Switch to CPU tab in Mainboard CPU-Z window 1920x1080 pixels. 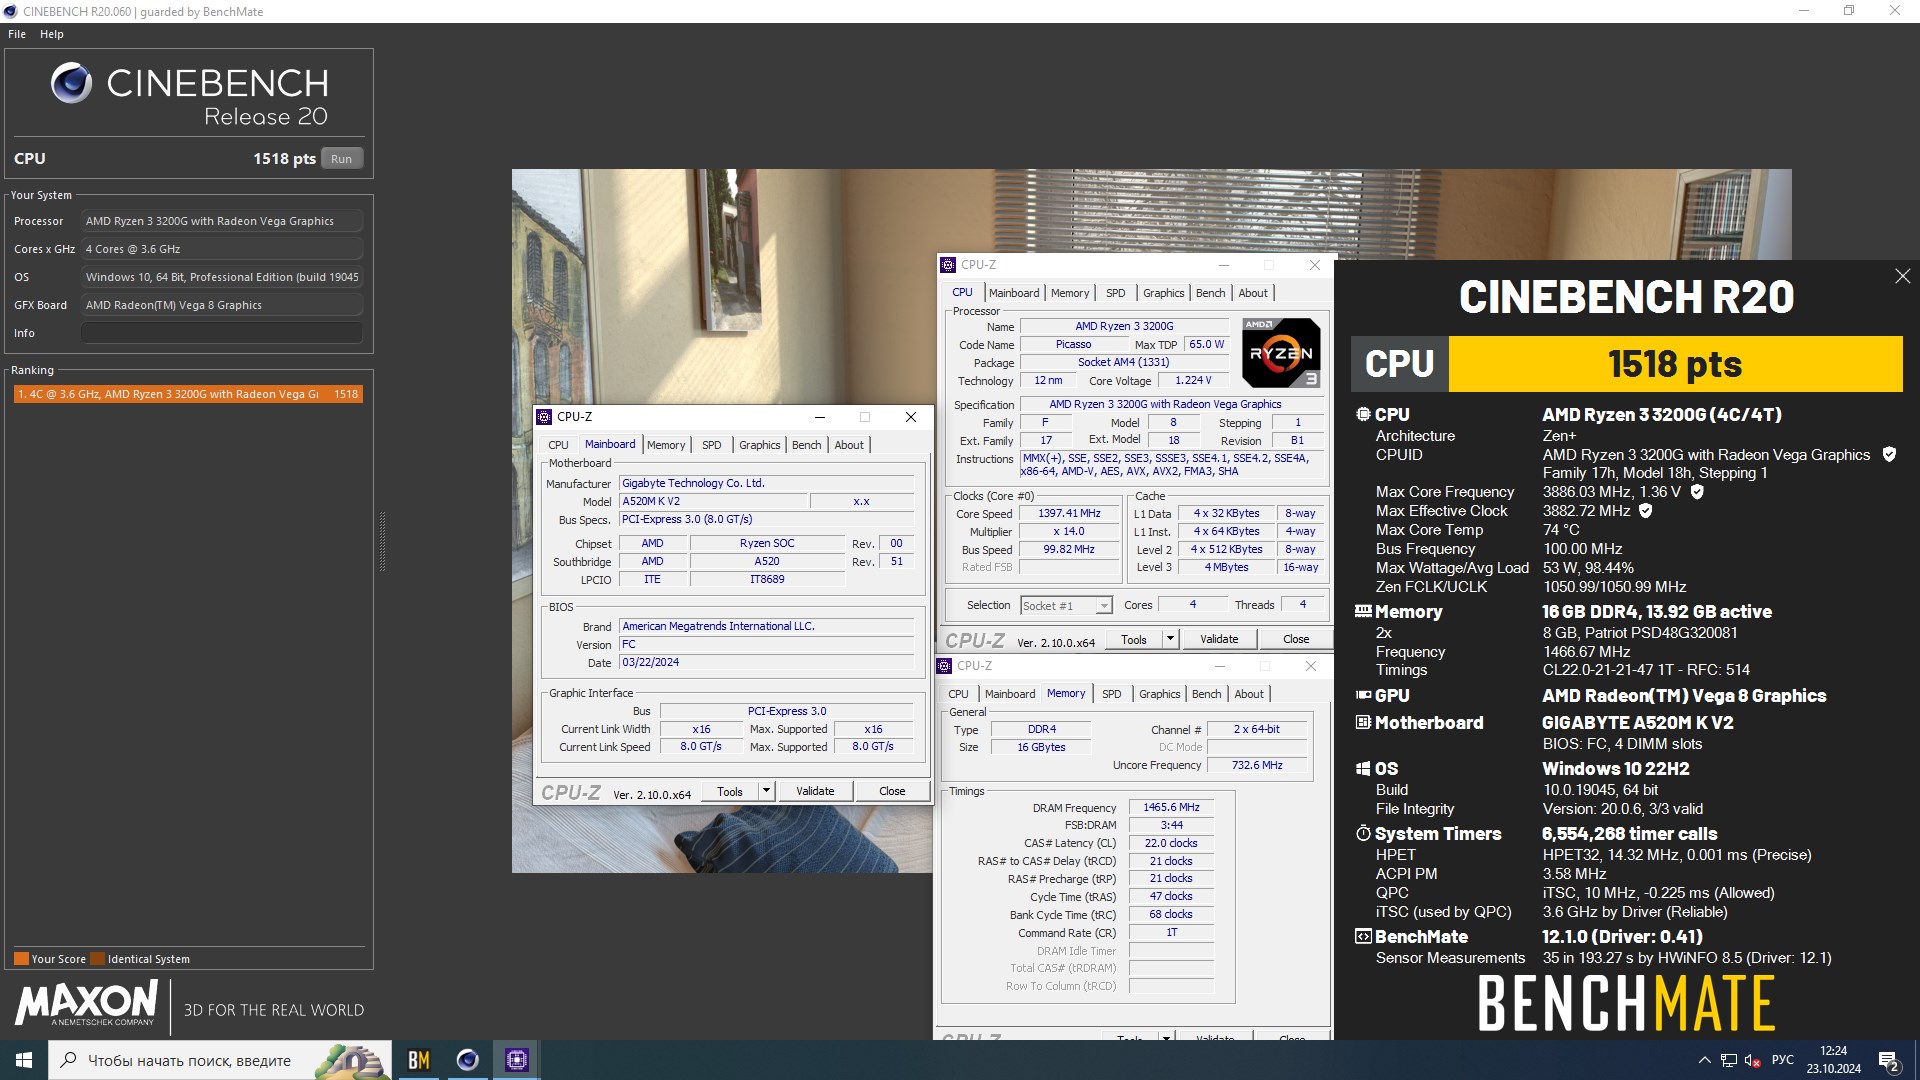click(x=558, y=445)
